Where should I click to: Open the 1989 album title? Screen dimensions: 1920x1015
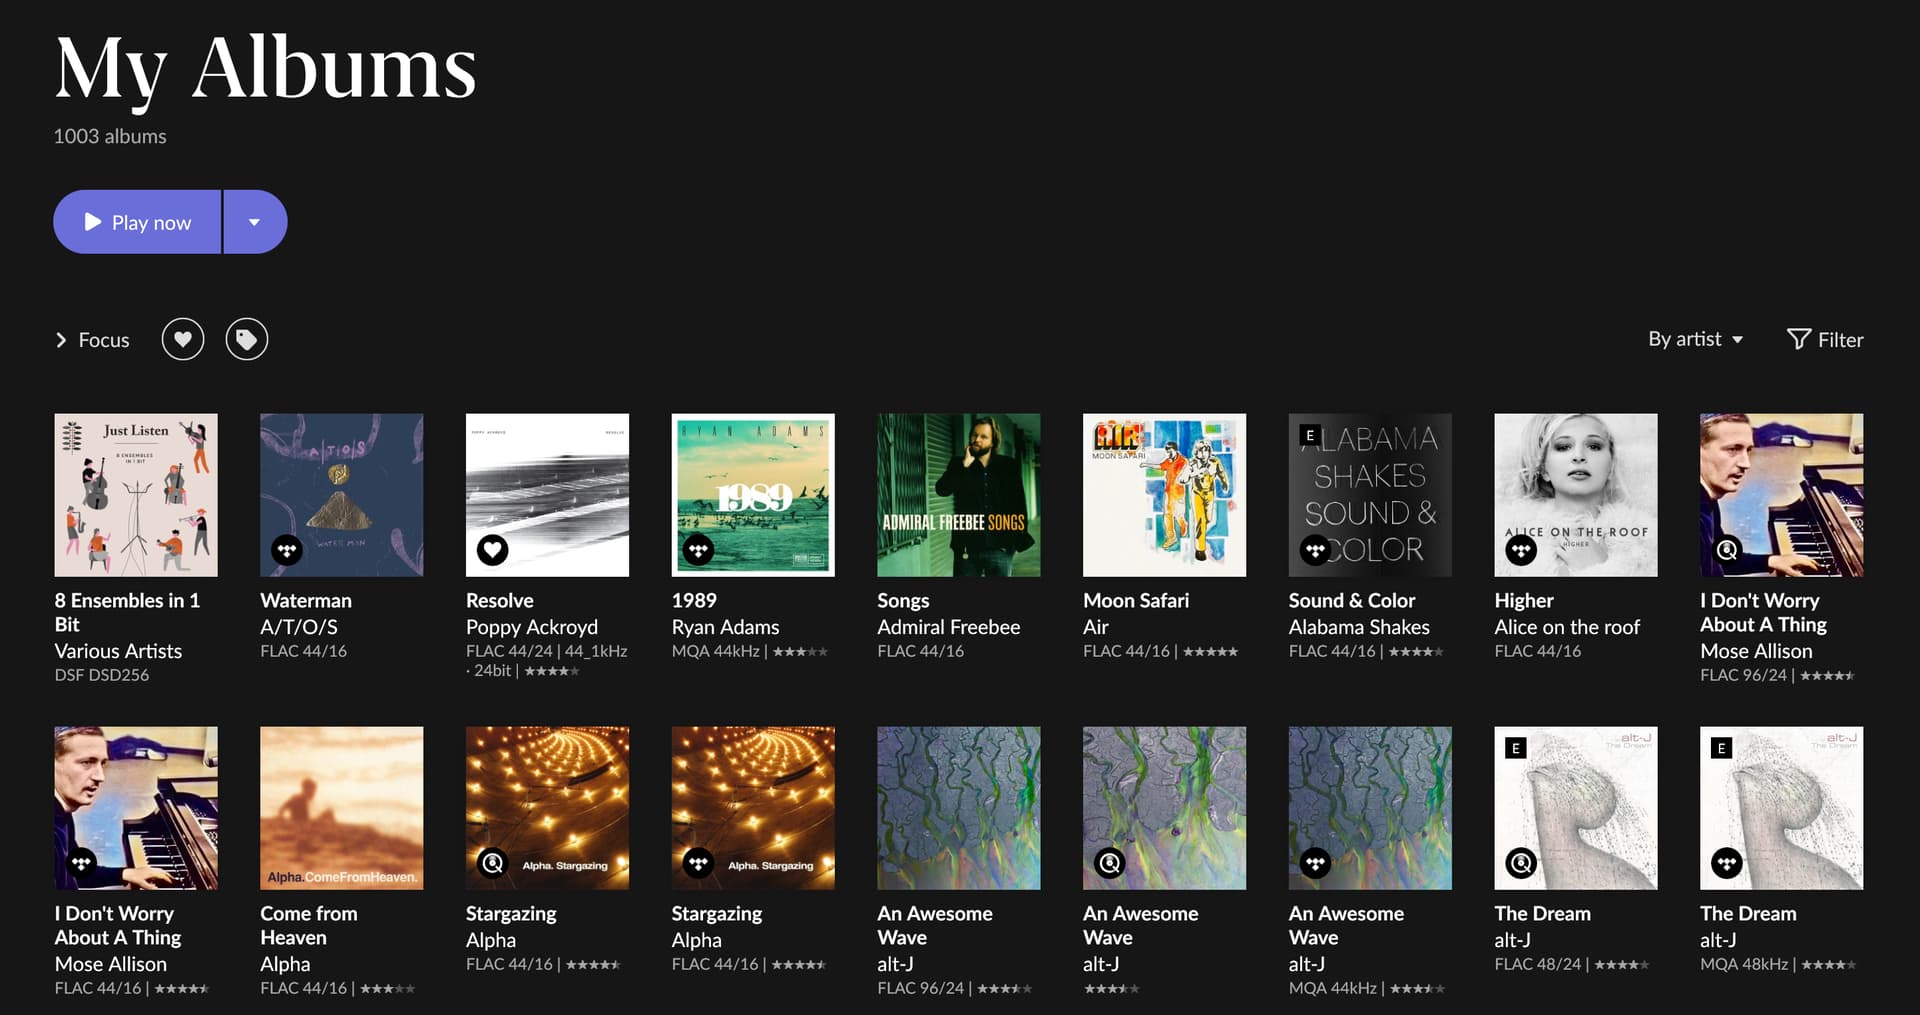(694, 601)
